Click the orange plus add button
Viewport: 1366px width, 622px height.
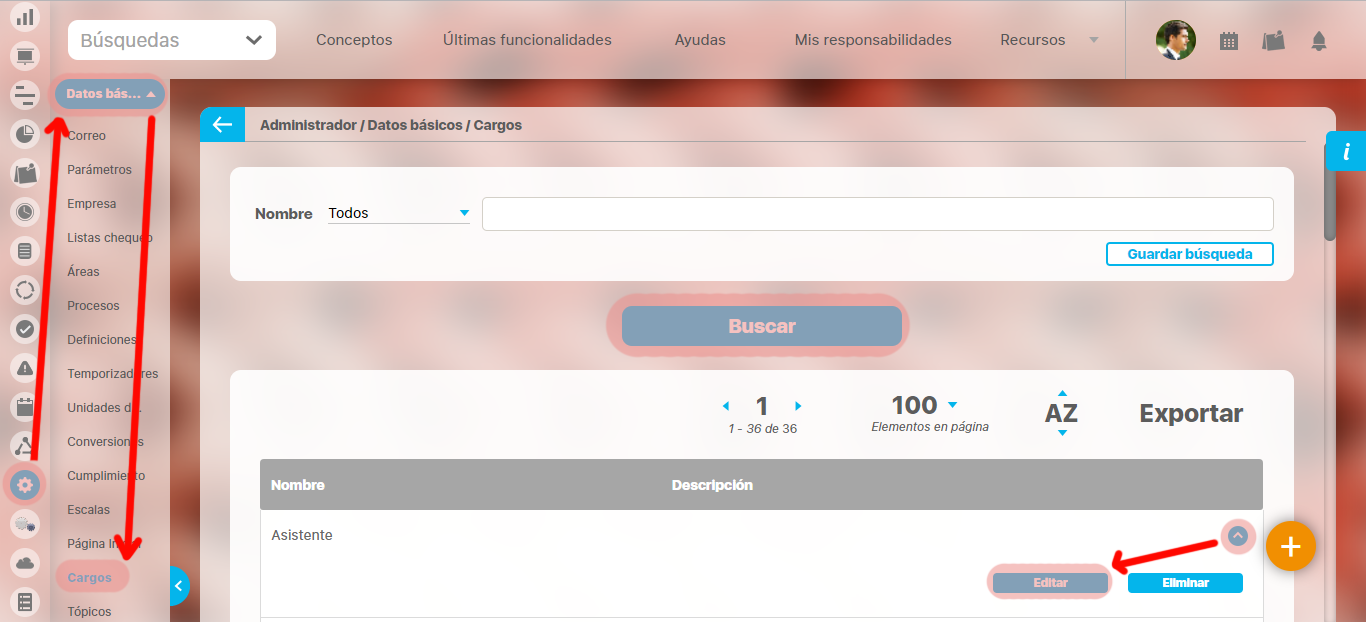[x=1290, y=547]
